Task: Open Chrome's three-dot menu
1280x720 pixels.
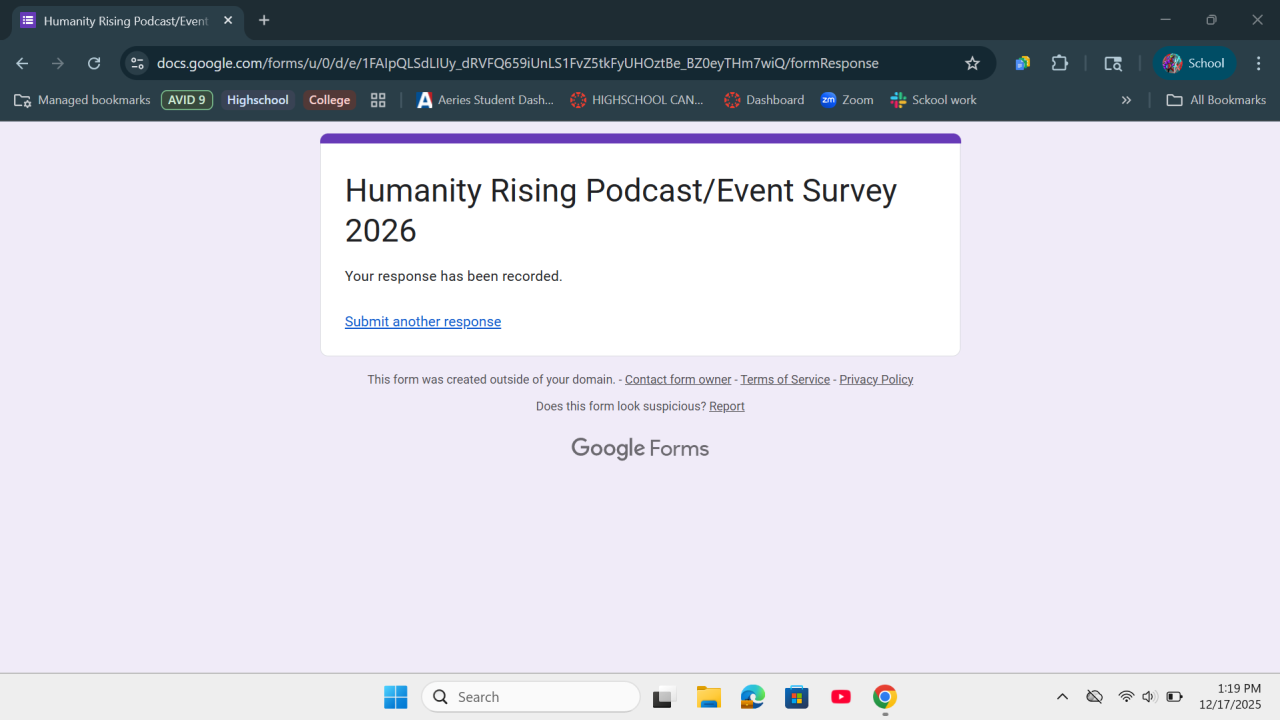Action: 1258,63
